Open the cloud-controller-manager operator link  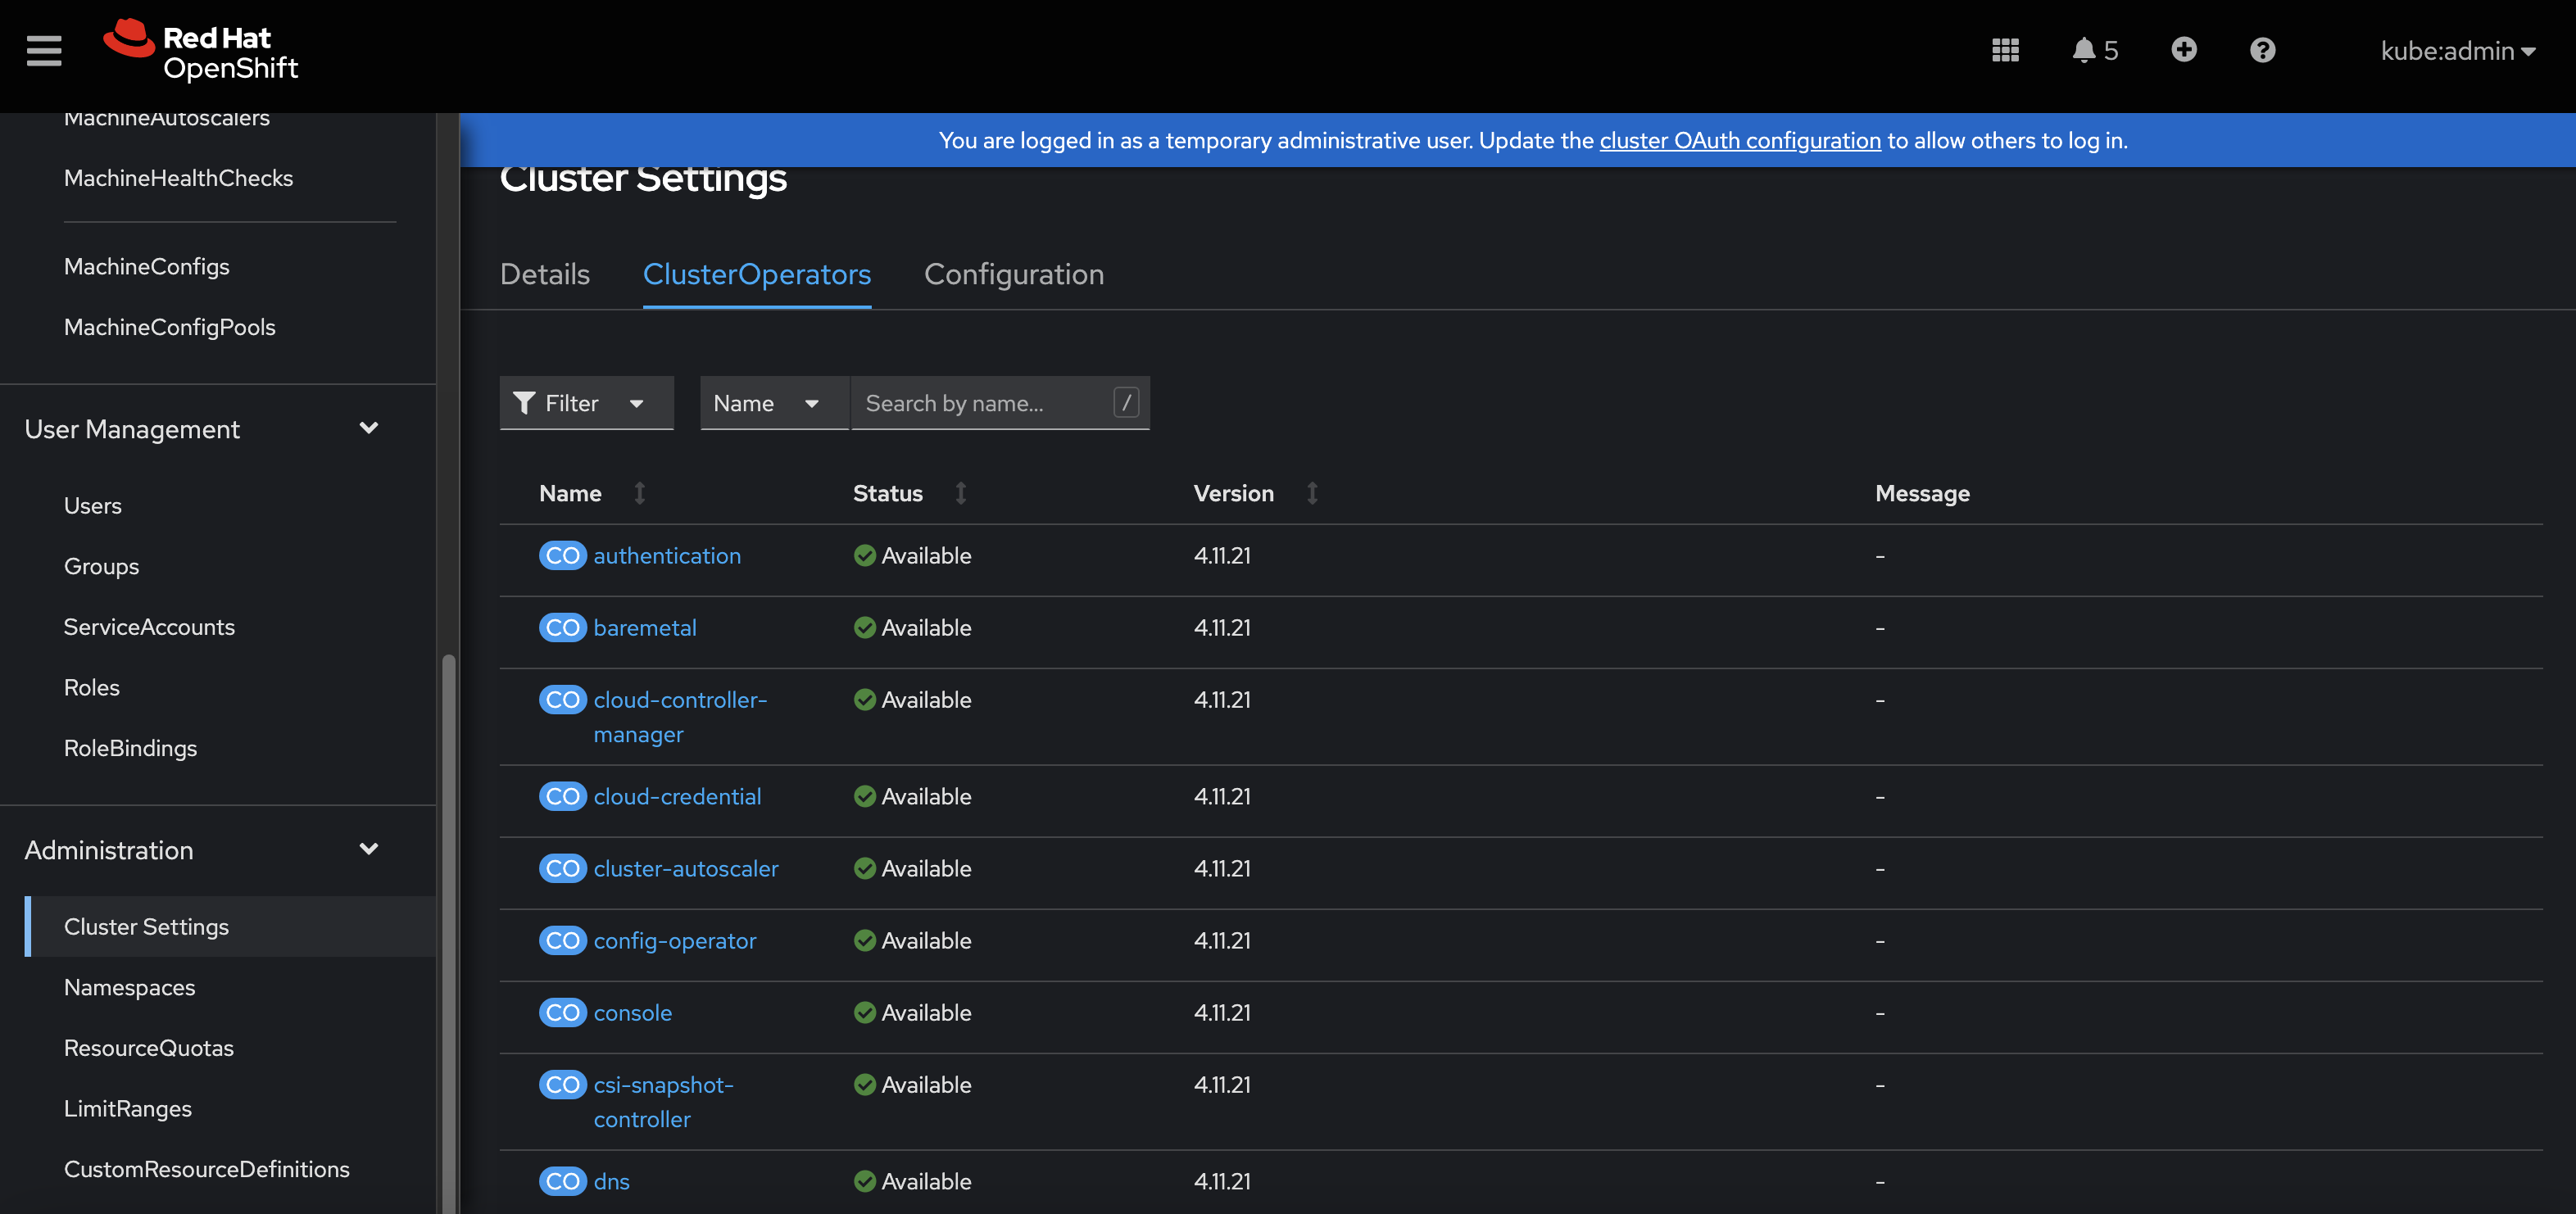click(x=680, y=717)
